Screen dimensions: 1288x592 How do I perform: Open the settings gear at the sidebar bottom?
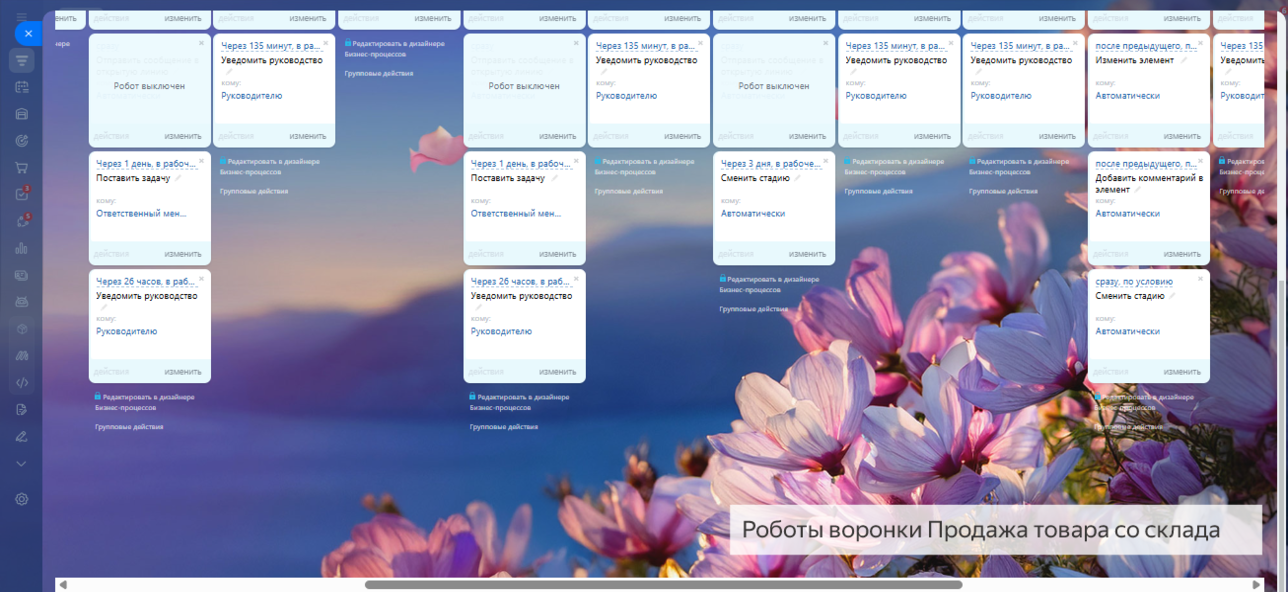click(22, 499)
